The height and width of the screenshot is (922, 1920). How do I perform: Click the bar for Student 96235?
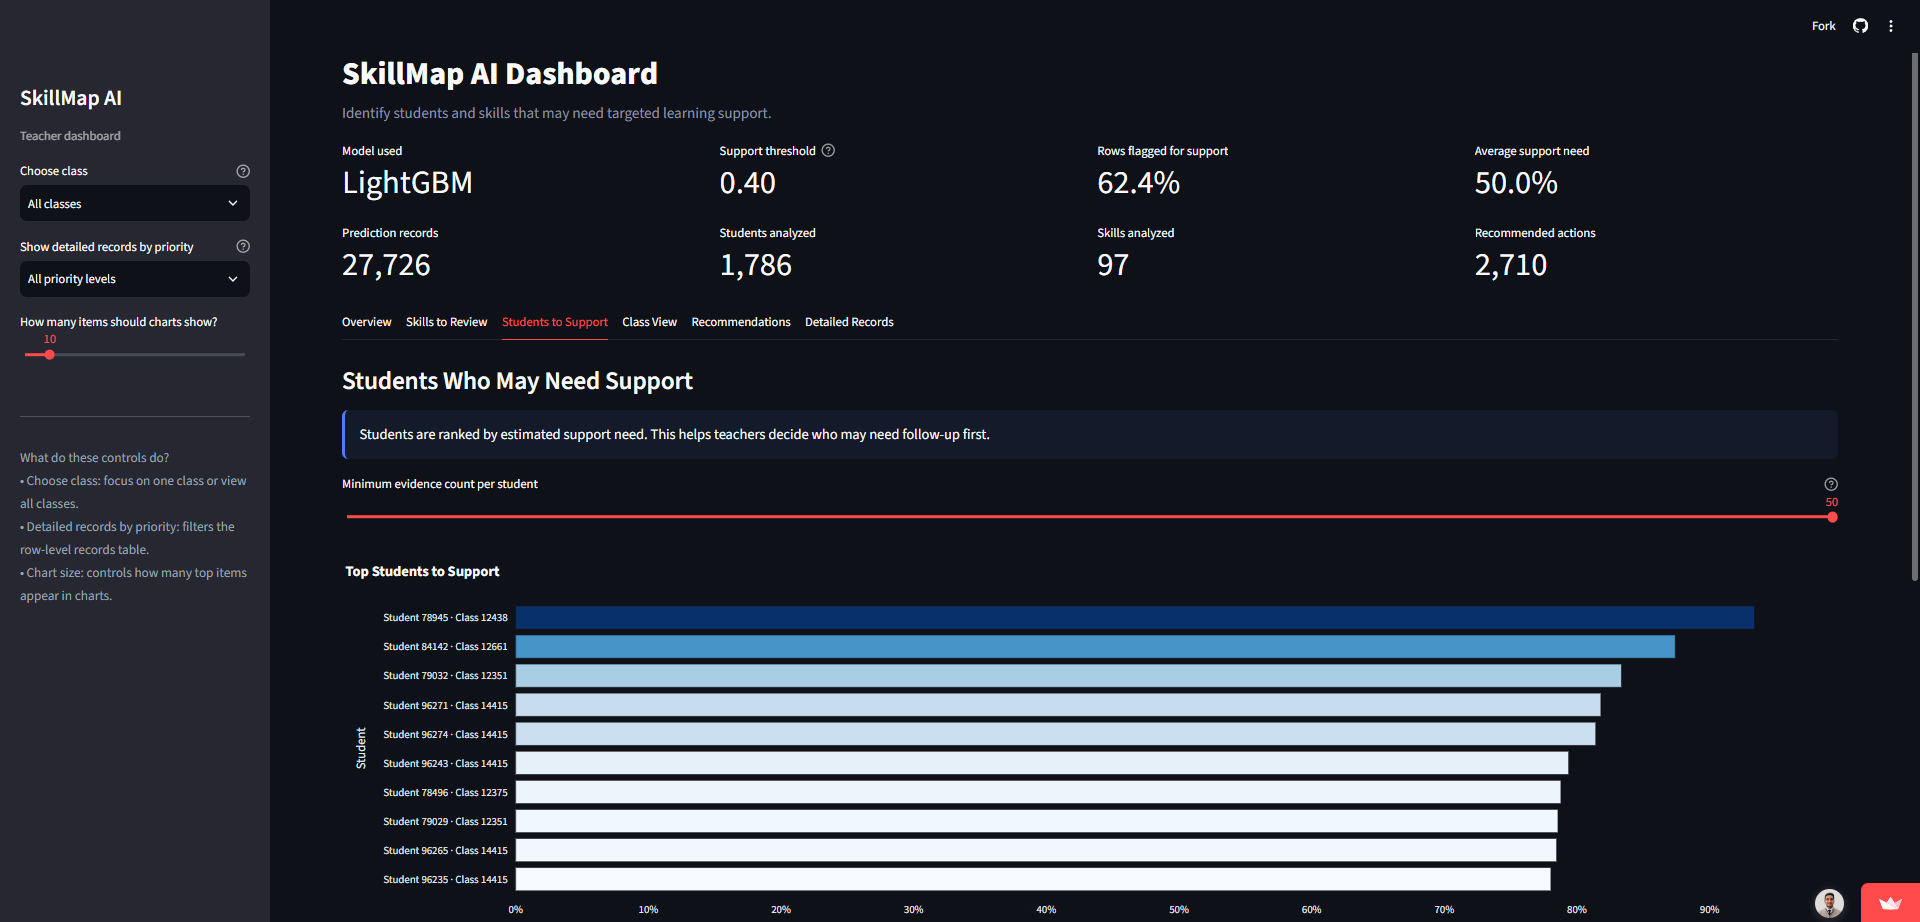coord(1033,879)
